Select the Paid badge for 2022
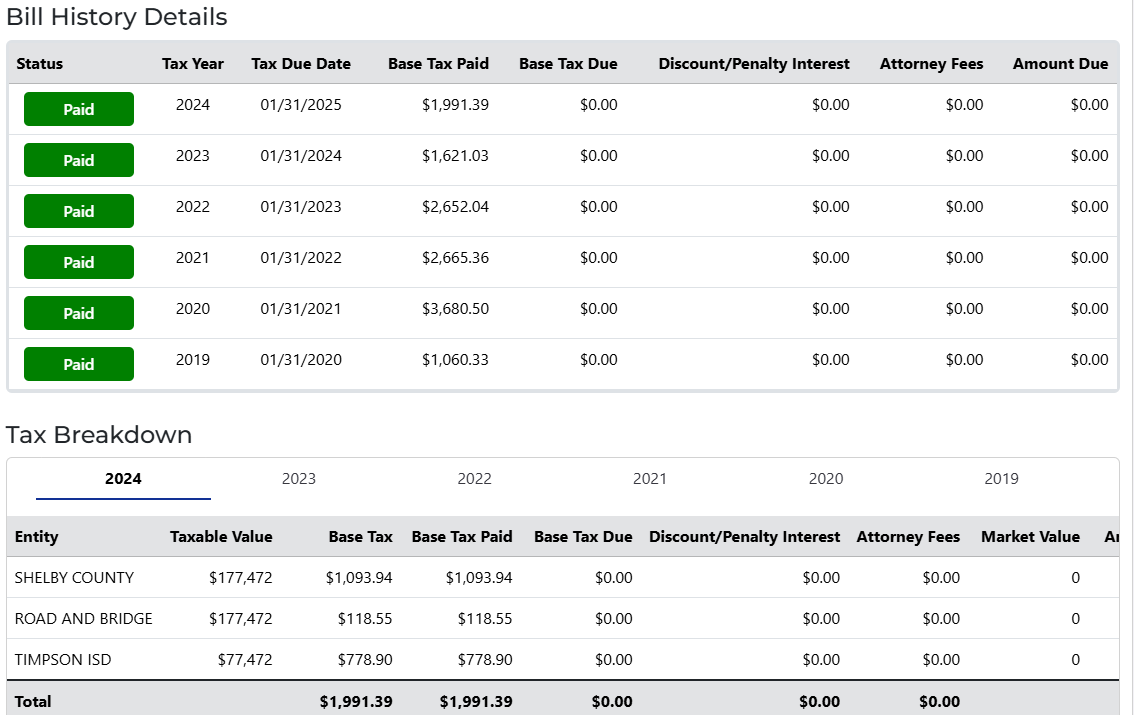This screenshot has width=1134, height=715. click(79, 211)
